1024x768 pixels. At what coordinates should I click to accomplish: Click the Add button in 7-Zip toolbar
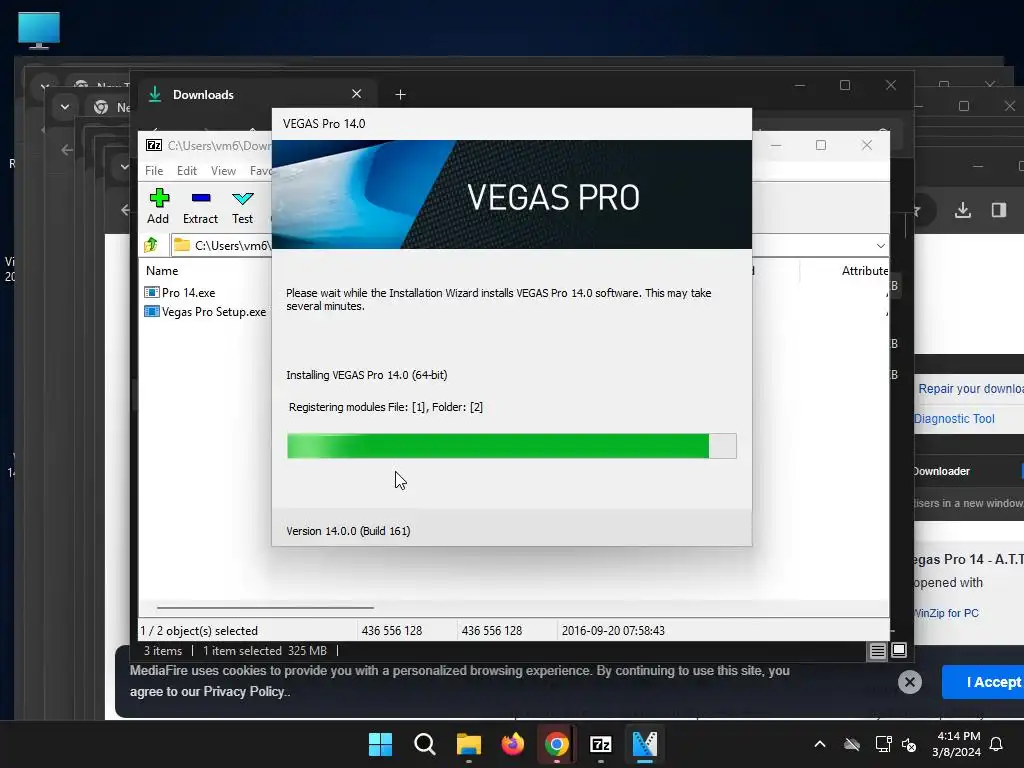pos(158,206)
